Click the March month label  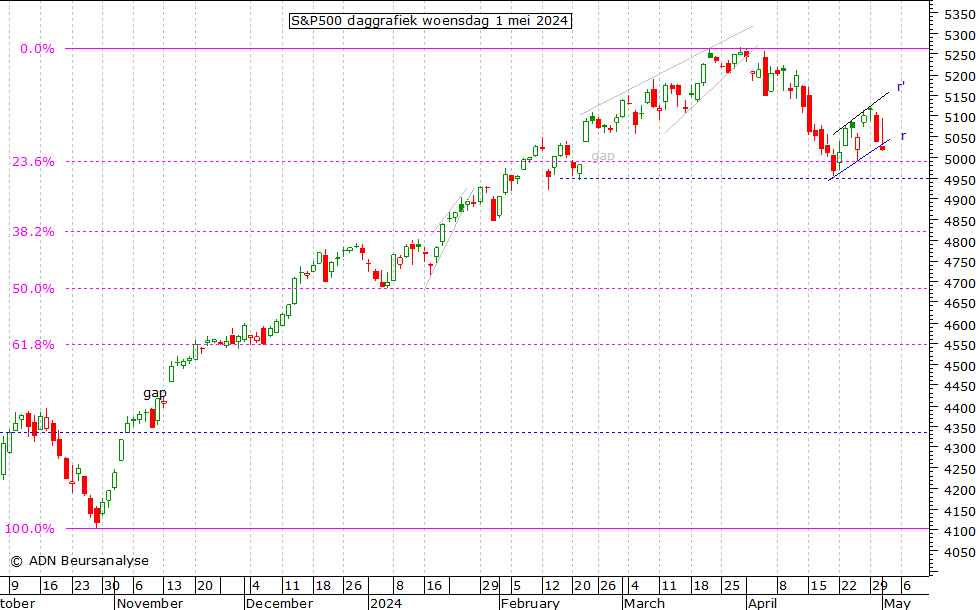click(644, 603)
